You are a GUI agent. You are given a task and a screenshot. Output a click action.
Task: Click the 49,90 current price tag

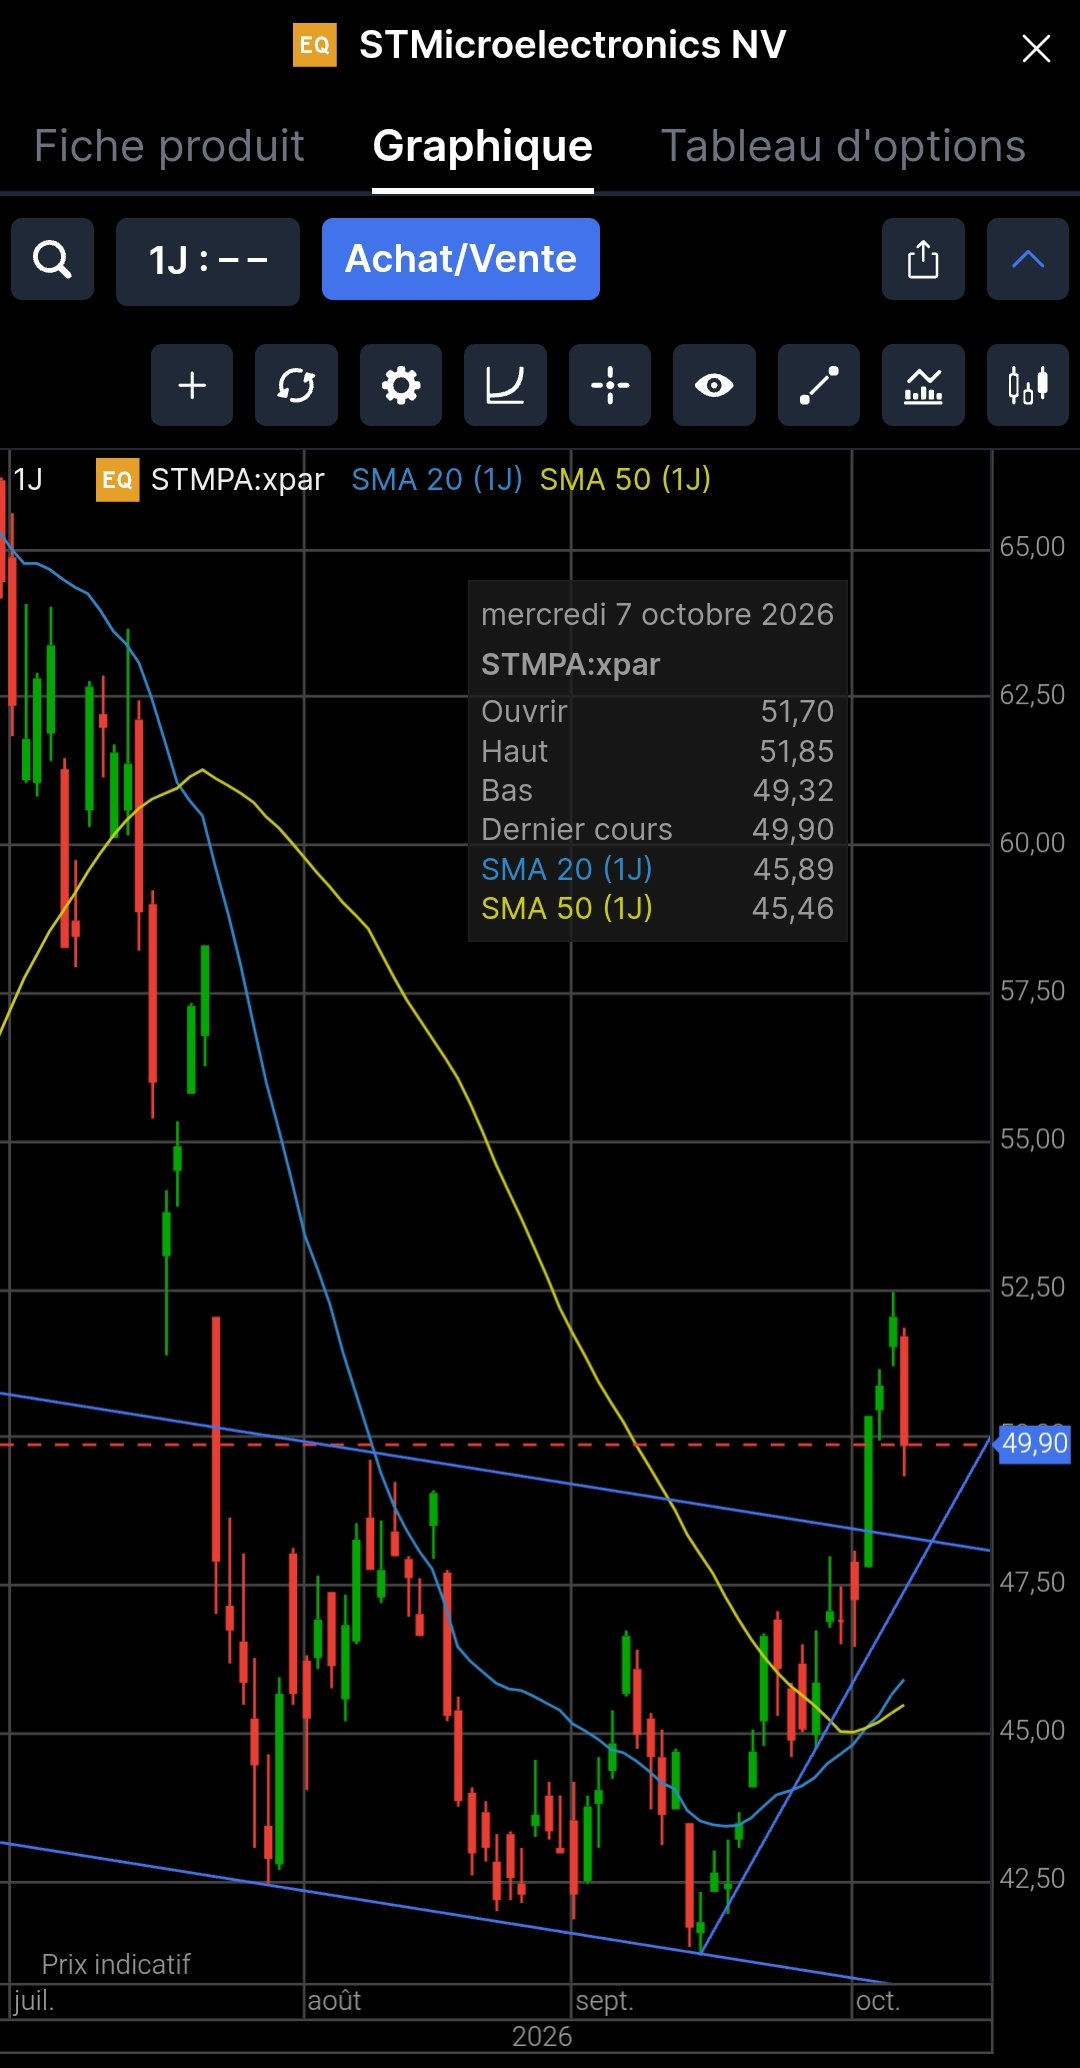[x=1035, y=1443]
